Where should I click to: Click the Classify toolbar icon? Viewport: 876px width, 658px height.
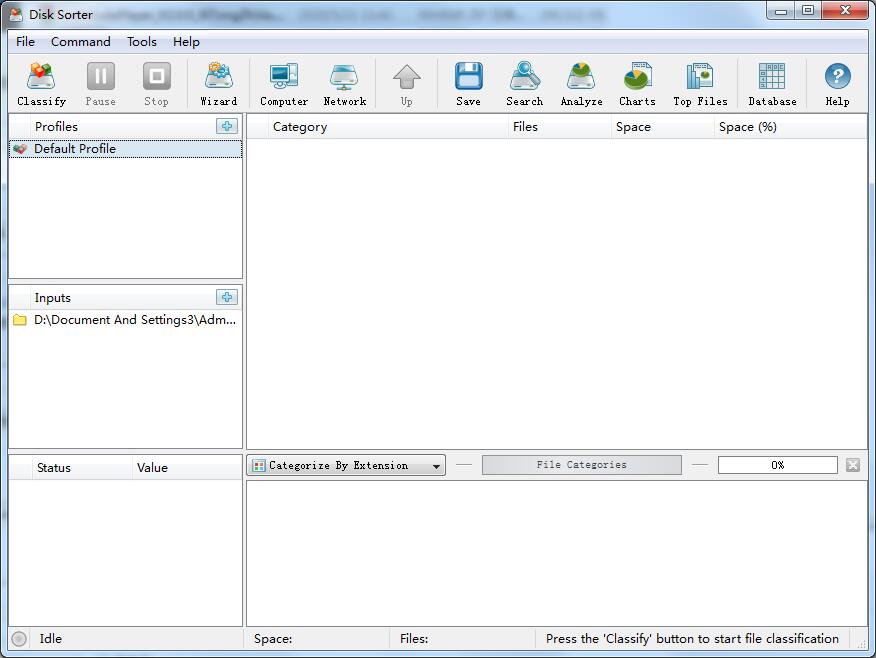(41, 84)
